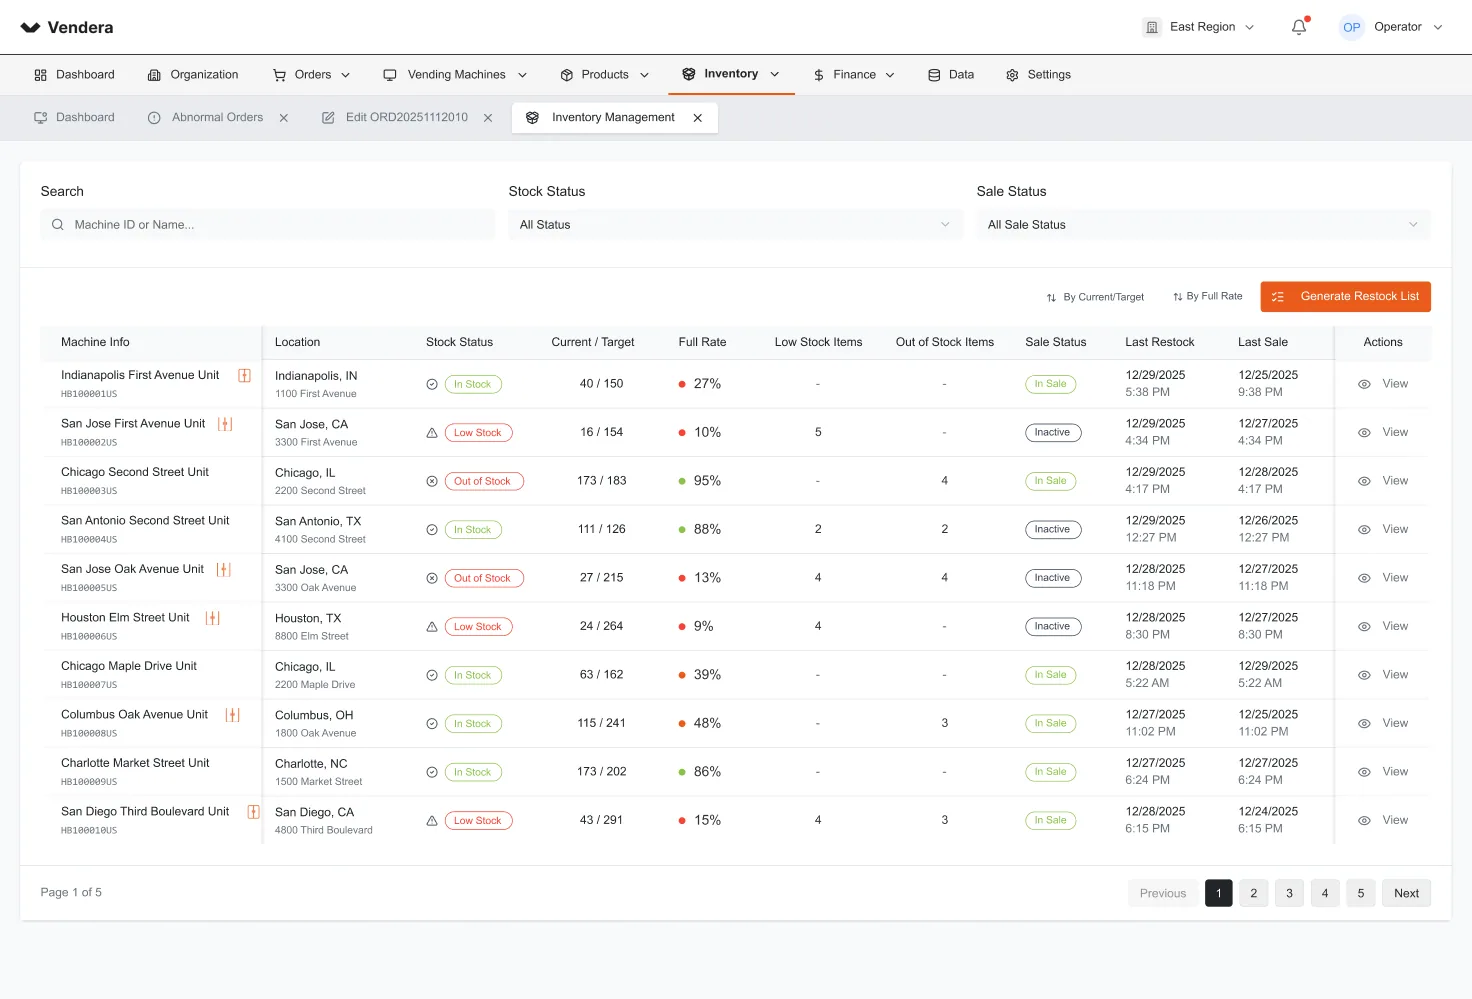Click the Vendera logo

click(67, 27)
